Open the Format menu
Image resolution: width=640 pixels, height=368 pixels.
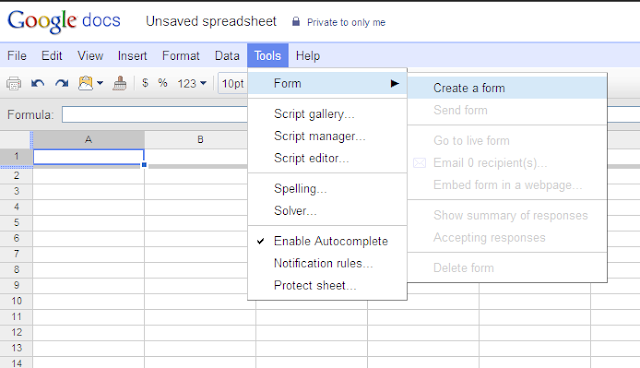[x=181, y=55]
